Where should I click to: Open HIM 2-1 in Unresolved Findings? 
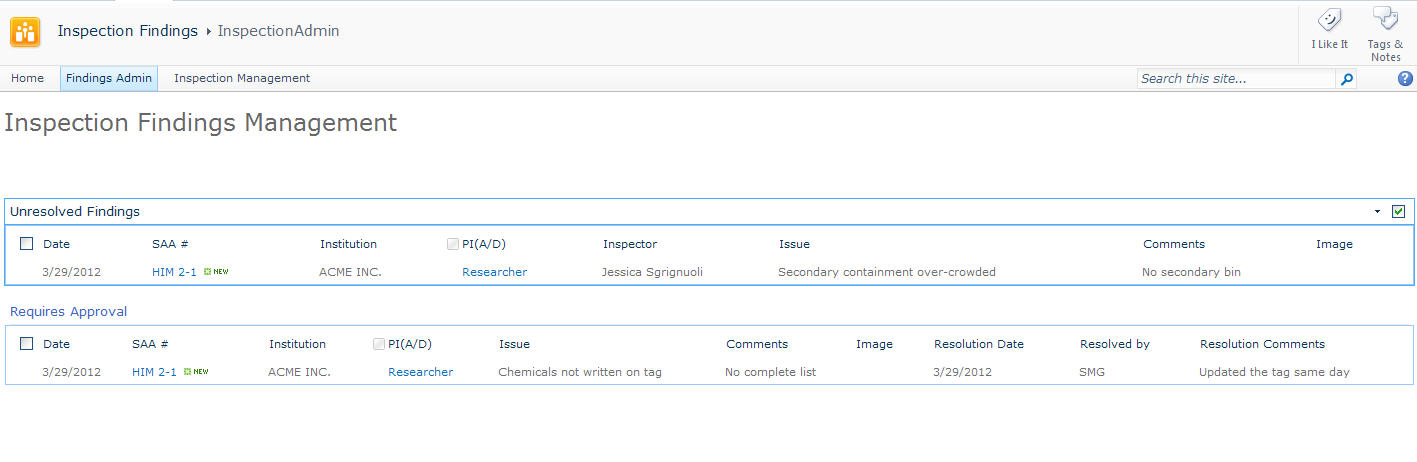coord(174,272)
